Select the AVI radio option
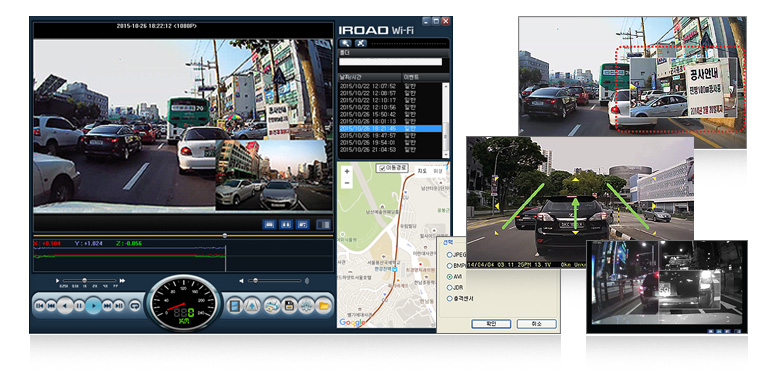Image resolution: width=780 pixels, height=371 pixels. coord(450,277)
